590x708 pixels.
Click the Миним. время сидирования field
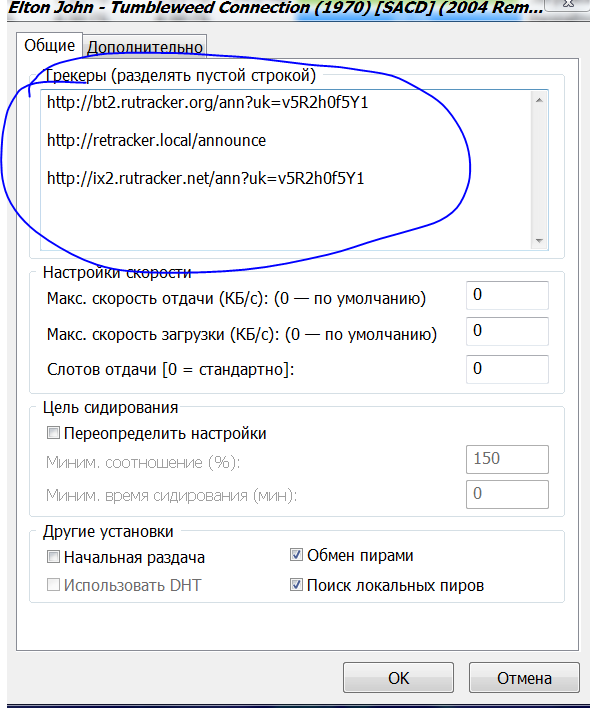(507, 494)
